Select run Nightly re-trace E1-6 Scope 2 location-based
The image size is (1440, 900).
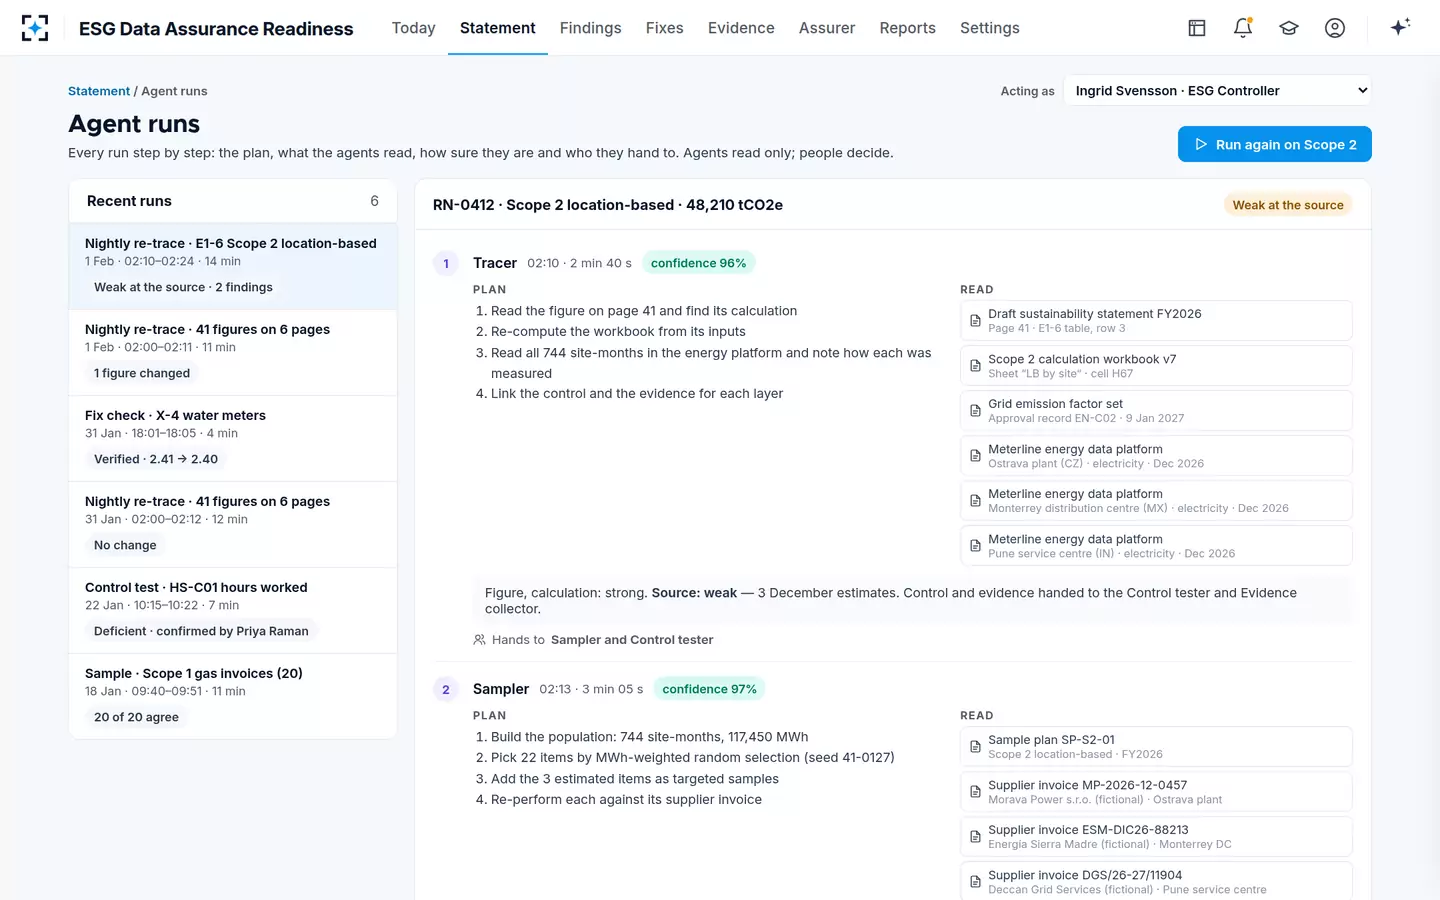pyautogui.click(x=233, y=266)
